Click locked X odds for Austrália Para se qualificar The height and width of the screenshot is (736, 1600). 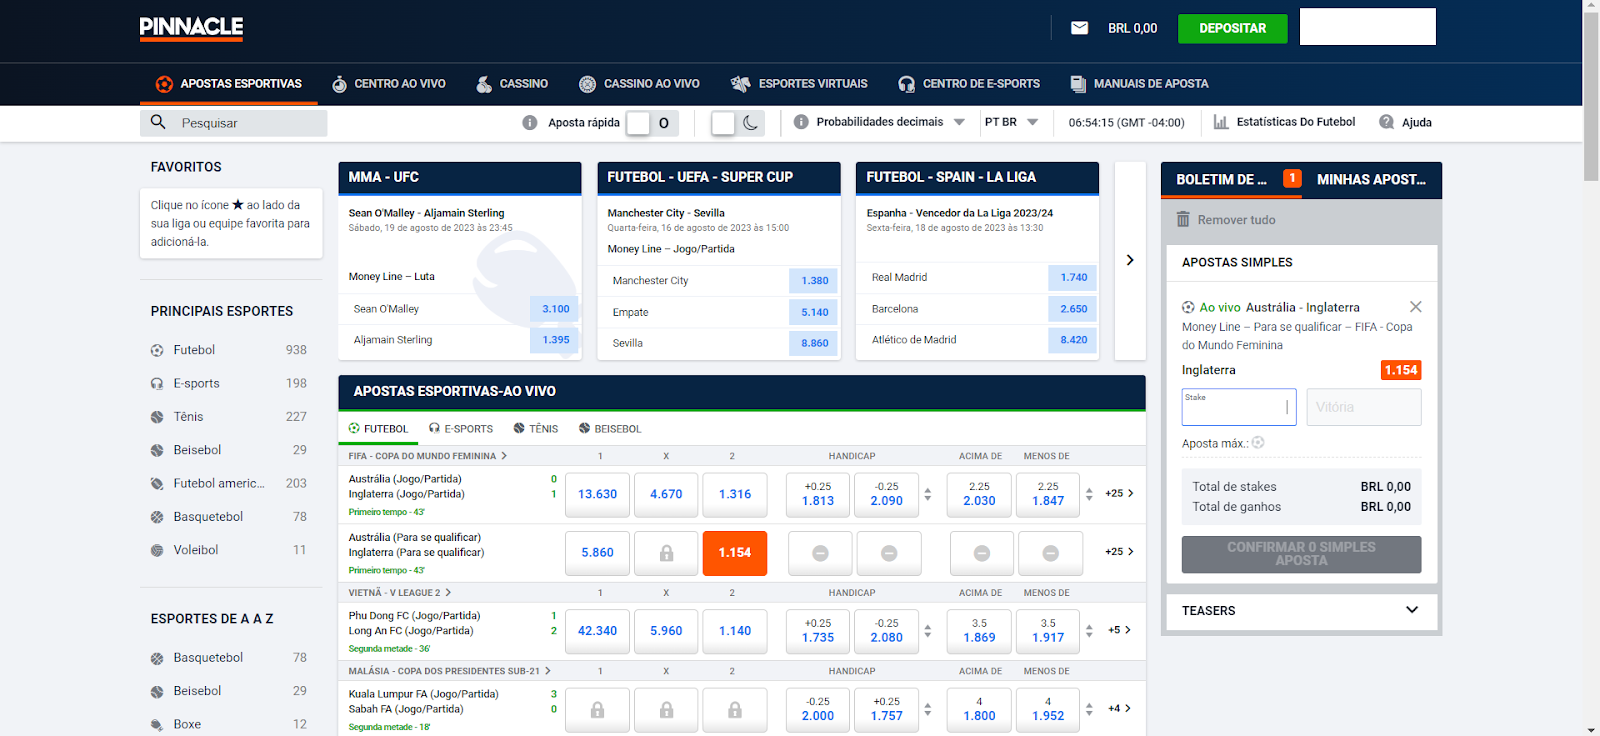click(666, 553)
